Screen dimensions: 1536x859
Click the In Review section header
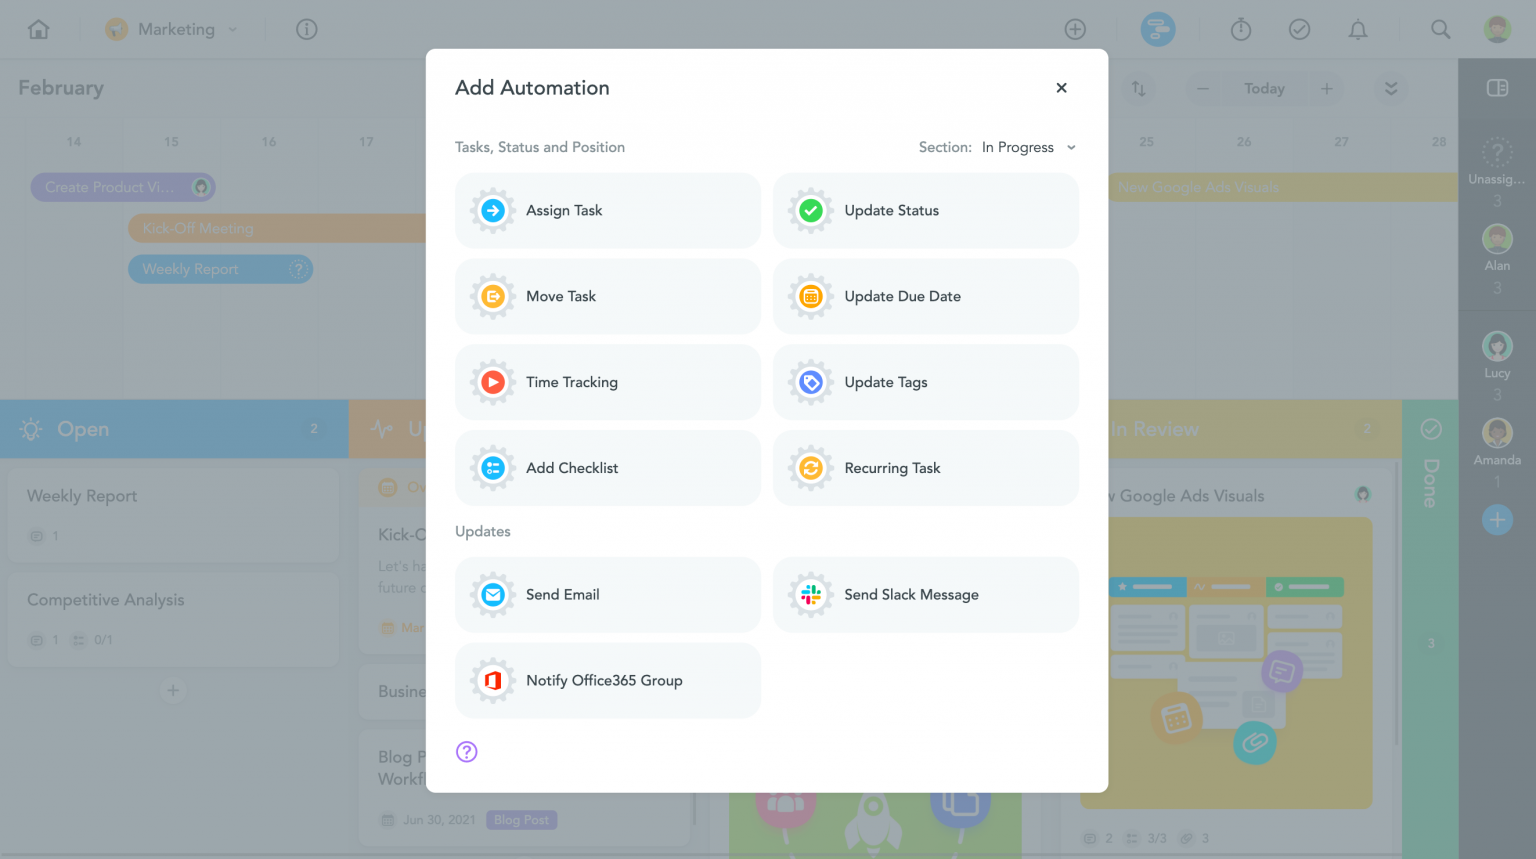tap(1254, 429)
